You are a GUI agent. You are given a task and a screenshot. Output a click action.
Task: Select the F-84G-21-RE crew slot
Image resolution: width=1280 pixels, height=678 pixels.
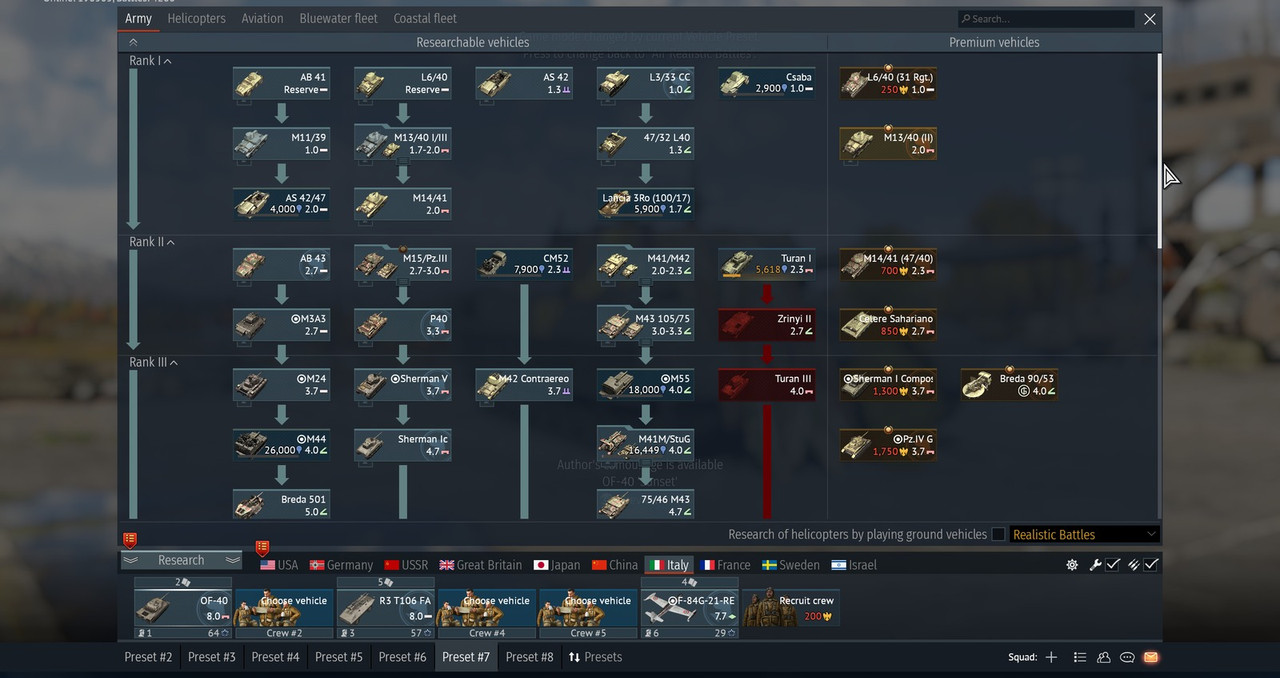(689, 609)
